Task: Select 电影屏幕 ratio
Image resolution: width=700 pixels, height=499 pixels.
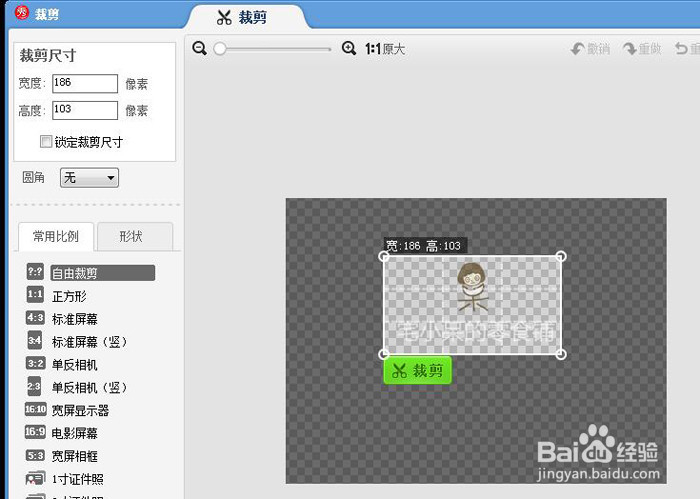Action: [x=75, y=433]
